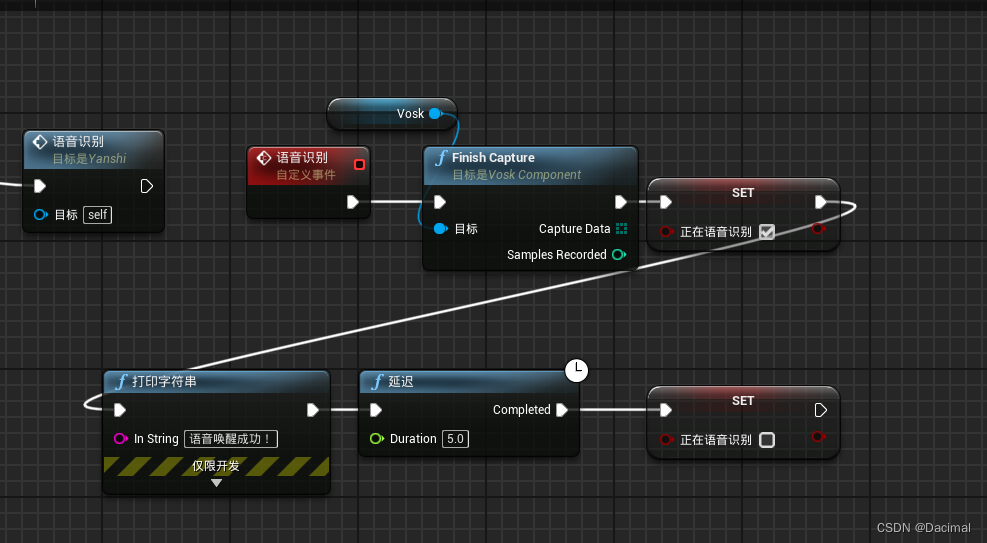Image resolution: width=987 pixels, height=543 pixels.
Task: Click function icon on Finish Capture header
Action: tap(441, 158)
